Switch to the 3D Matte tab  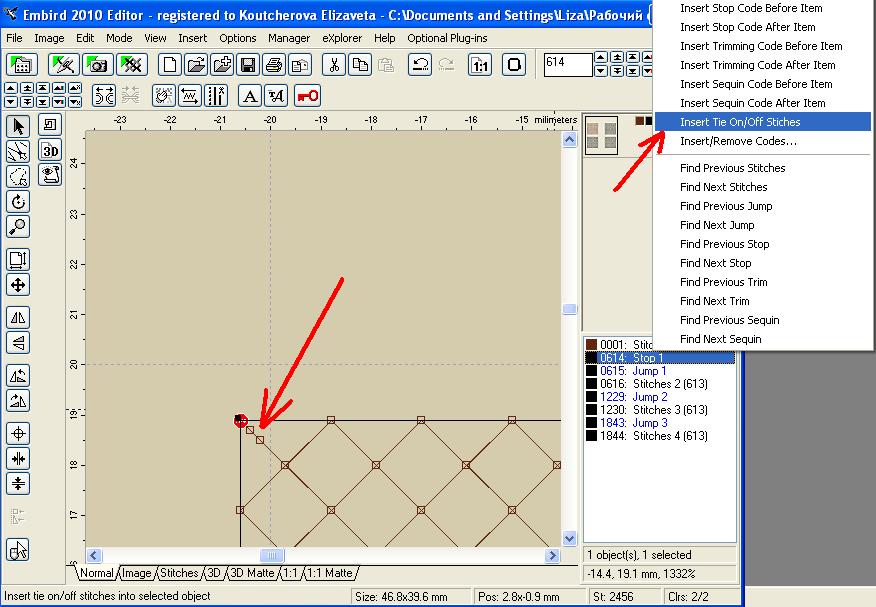click(x=252, y=573)
